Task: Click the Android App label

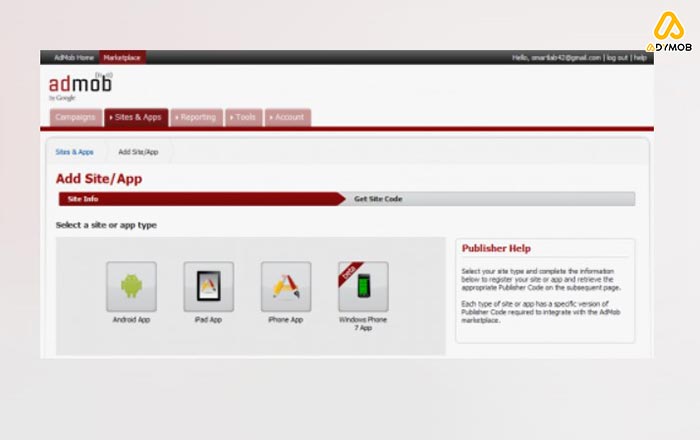Action: (131, 320)
